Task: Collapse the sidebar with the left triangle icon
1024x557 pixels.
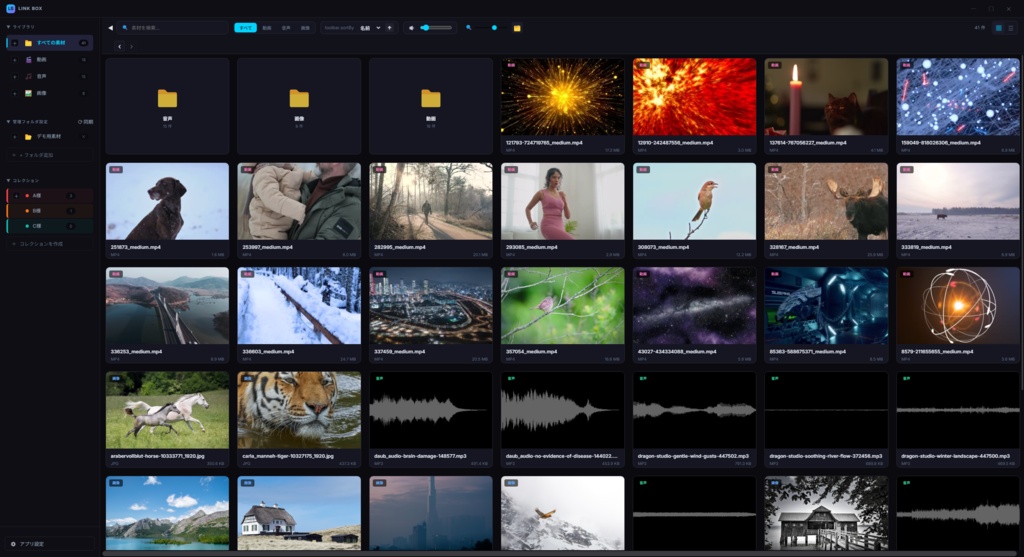Action: coord(110,28)
